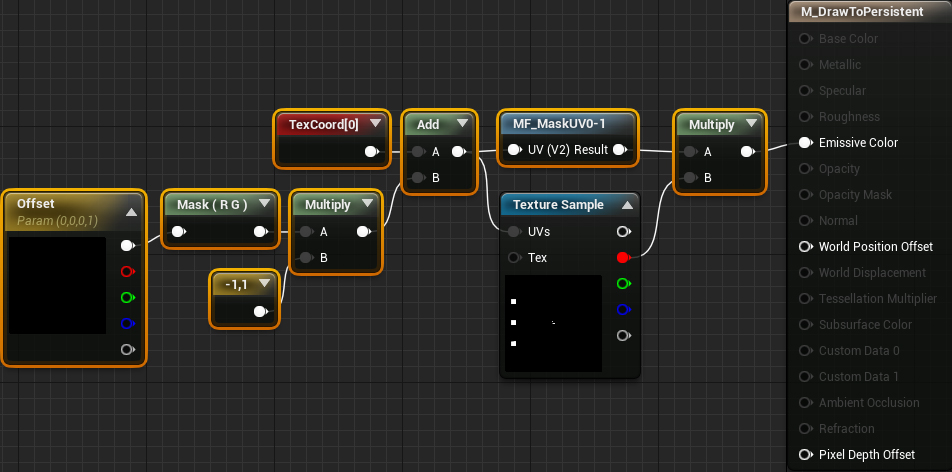Screen dimensions: 952x472
Task: Click the Offset node's white RGBA output pin
Action: (x=127, y=245)
